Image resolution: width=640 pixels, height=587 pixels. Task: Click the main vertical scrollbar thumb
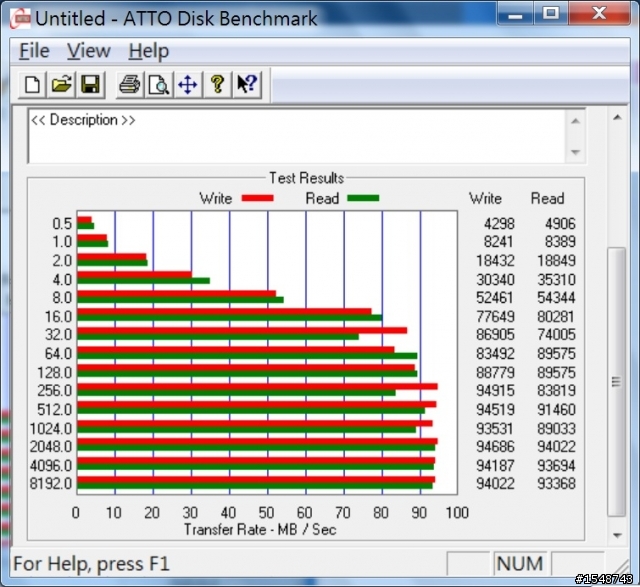coord(617,382)
